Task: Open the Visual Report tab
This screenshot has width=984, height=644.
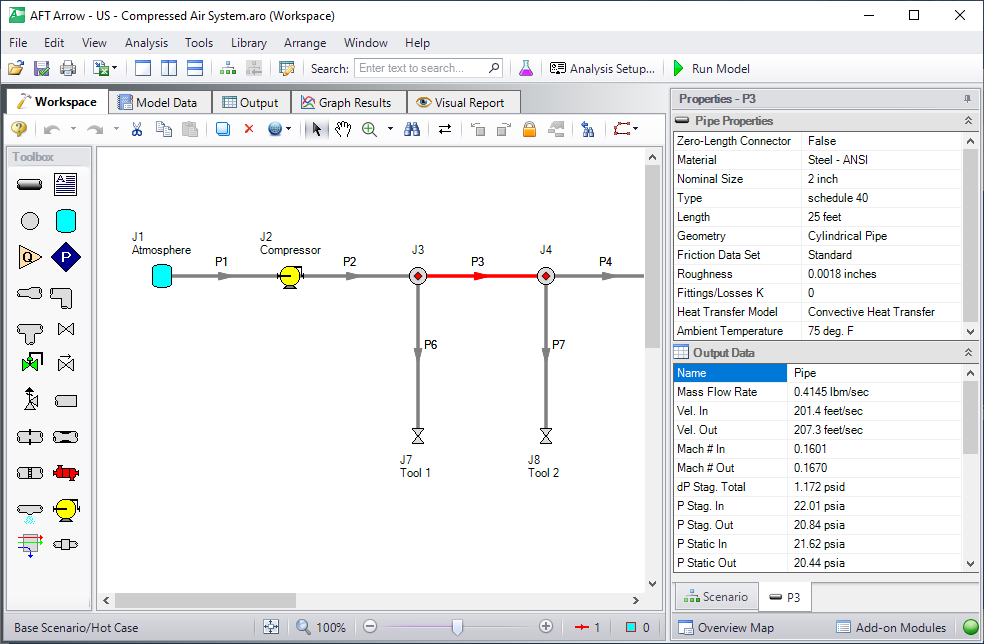Action: [462, 102]
